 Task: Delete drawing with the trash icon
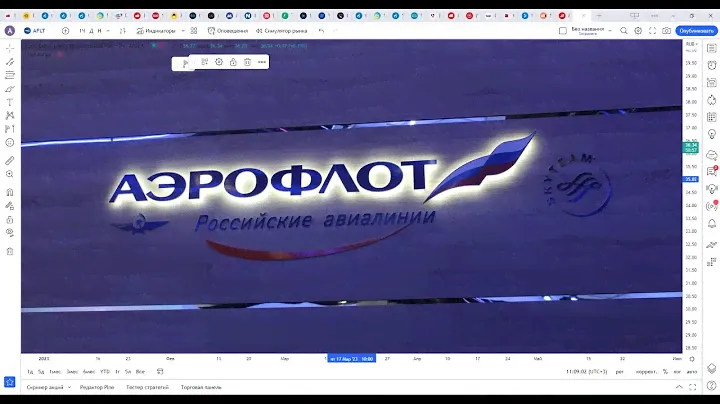[x=247, y=62]
